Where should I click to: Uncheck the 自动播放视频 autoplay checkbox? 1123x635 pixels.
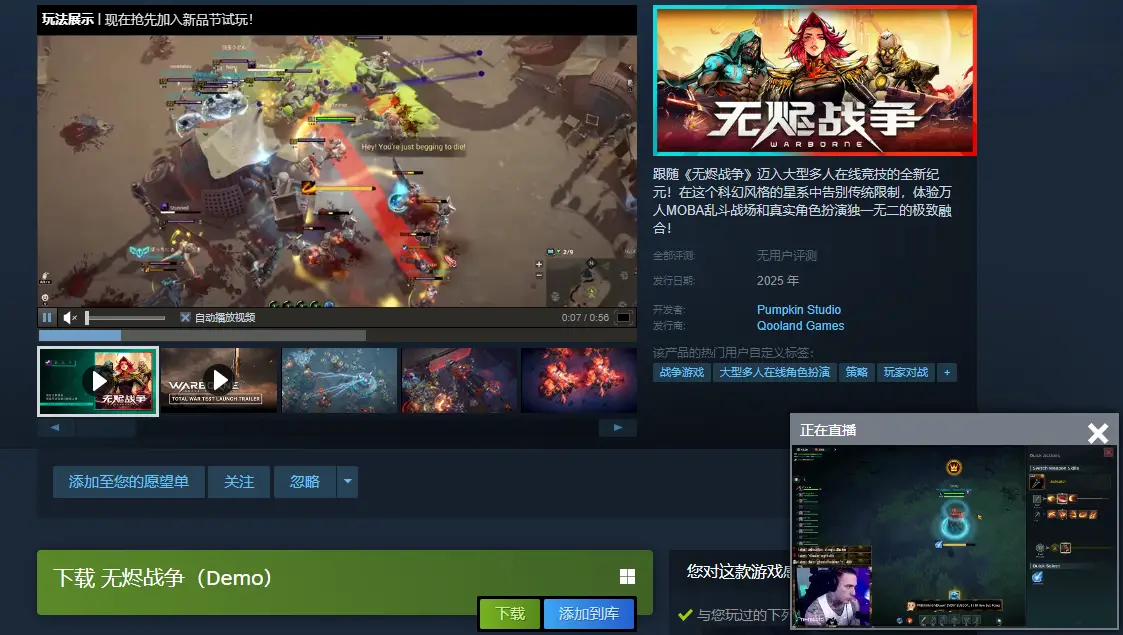[185, 317]
